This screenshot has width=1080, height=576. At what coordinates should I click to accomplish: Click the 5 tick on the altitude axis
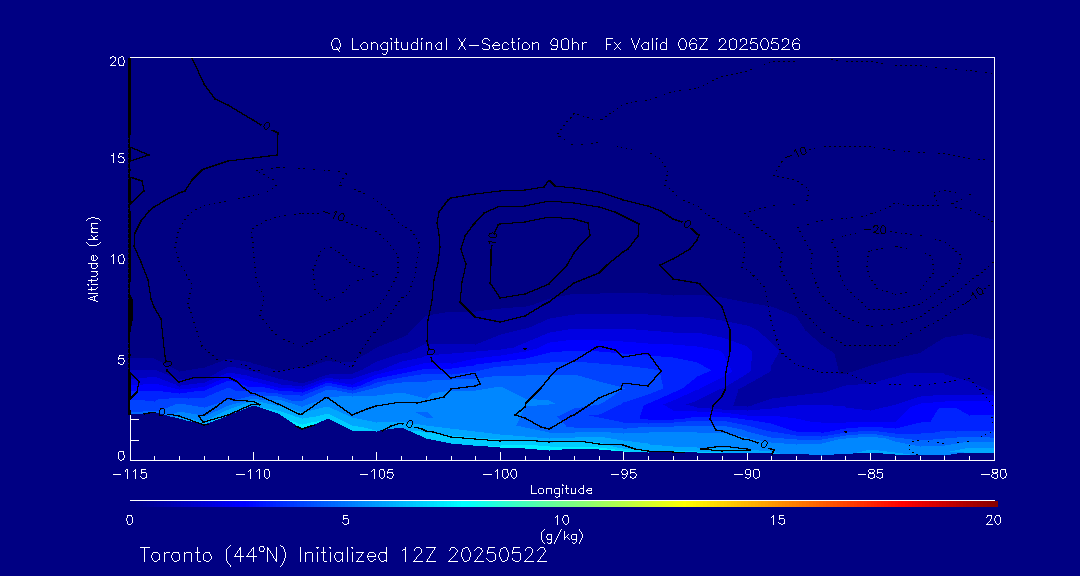point(120,359)
